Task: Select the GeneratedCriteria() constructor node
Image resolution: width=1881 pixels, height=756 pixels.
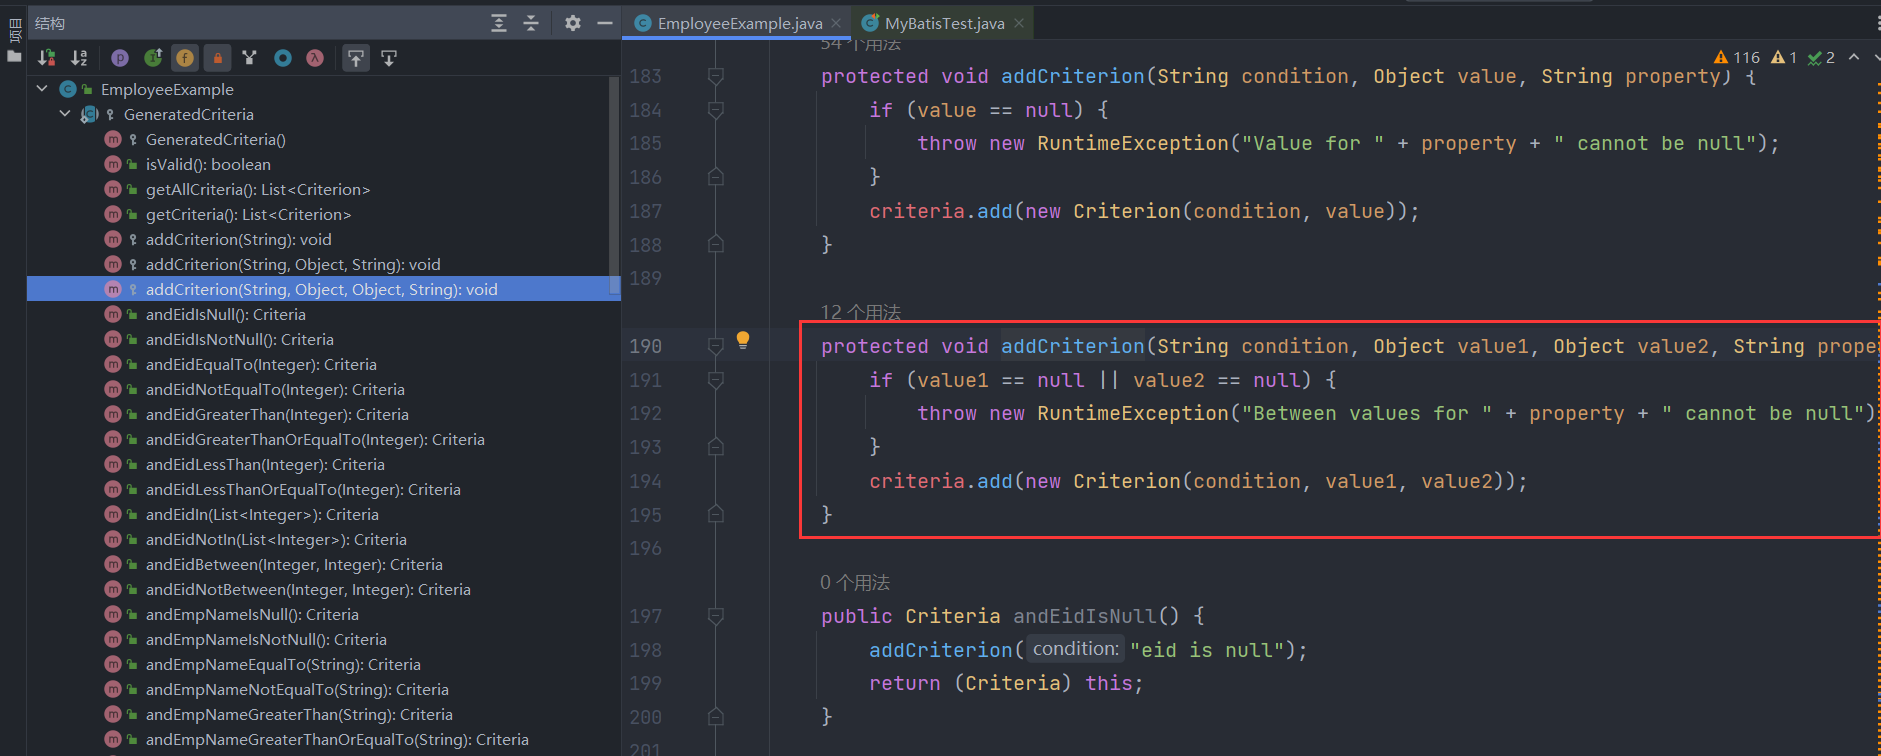Action: click(215, 139)
